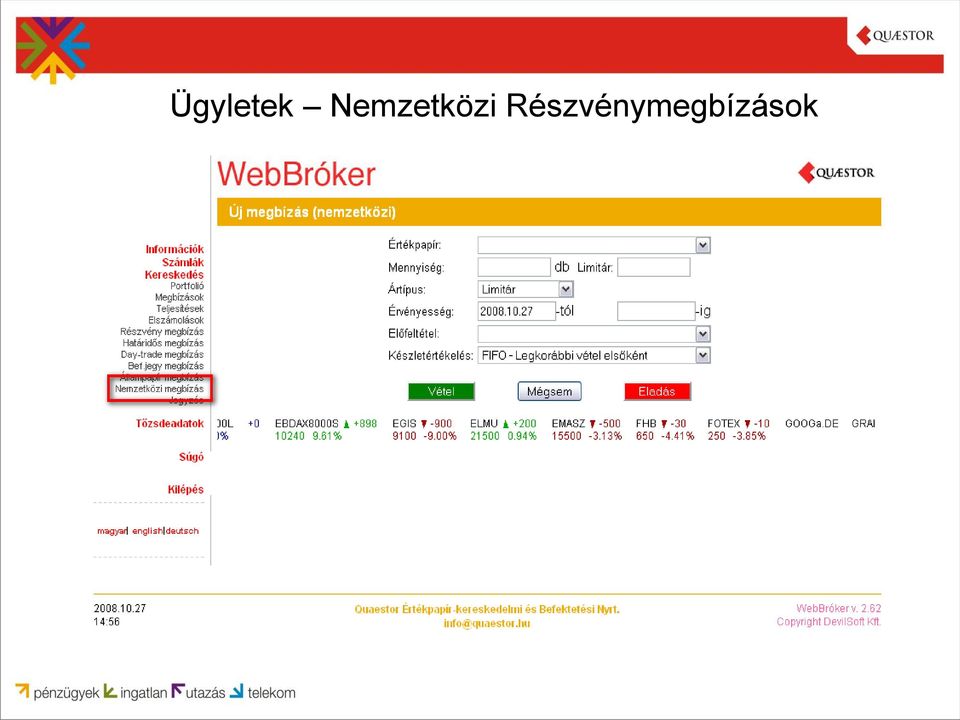Screen dimensions: 960x720
Task: Select Nemzetközi megbízás menu item
Action: coord(159,389)
